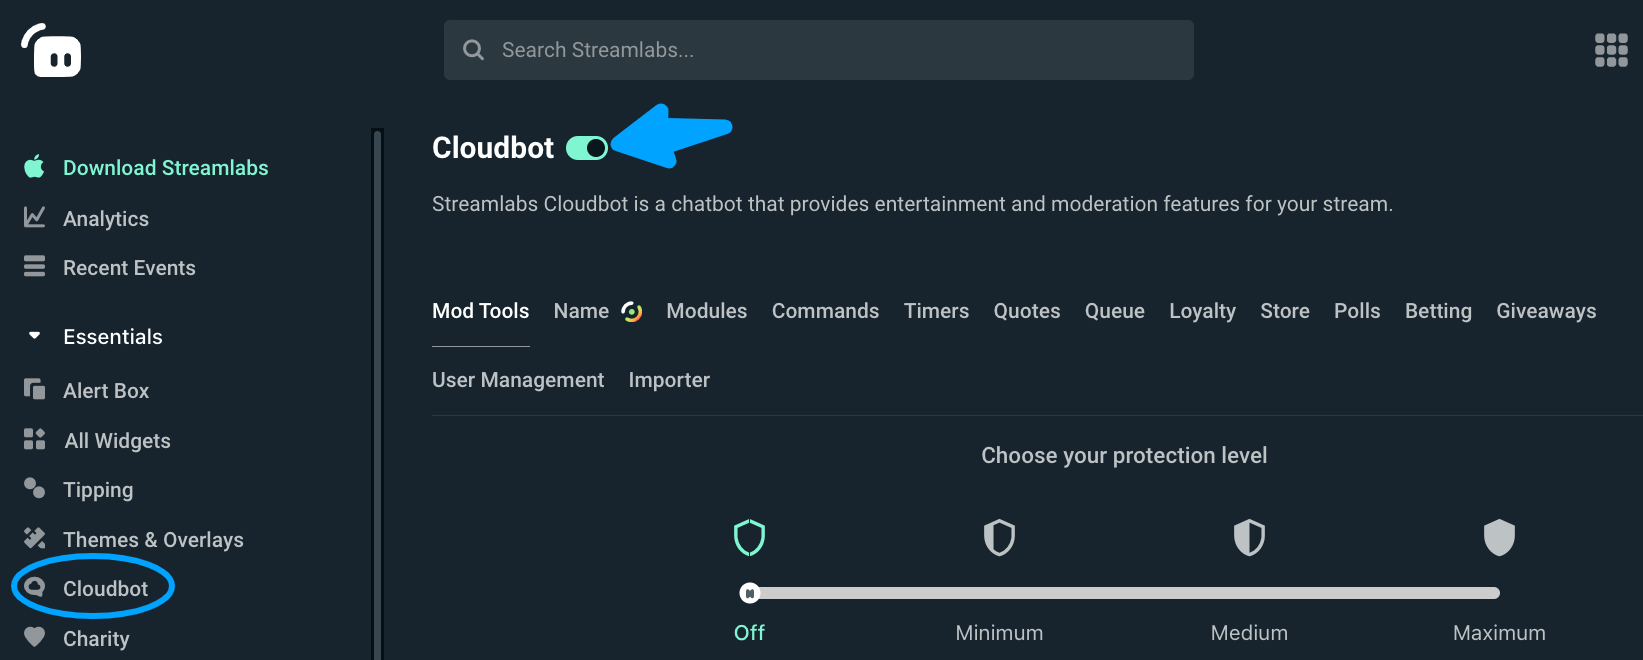
Task: Select the Analytics icon in the sidebar
Action: [34, 217]
